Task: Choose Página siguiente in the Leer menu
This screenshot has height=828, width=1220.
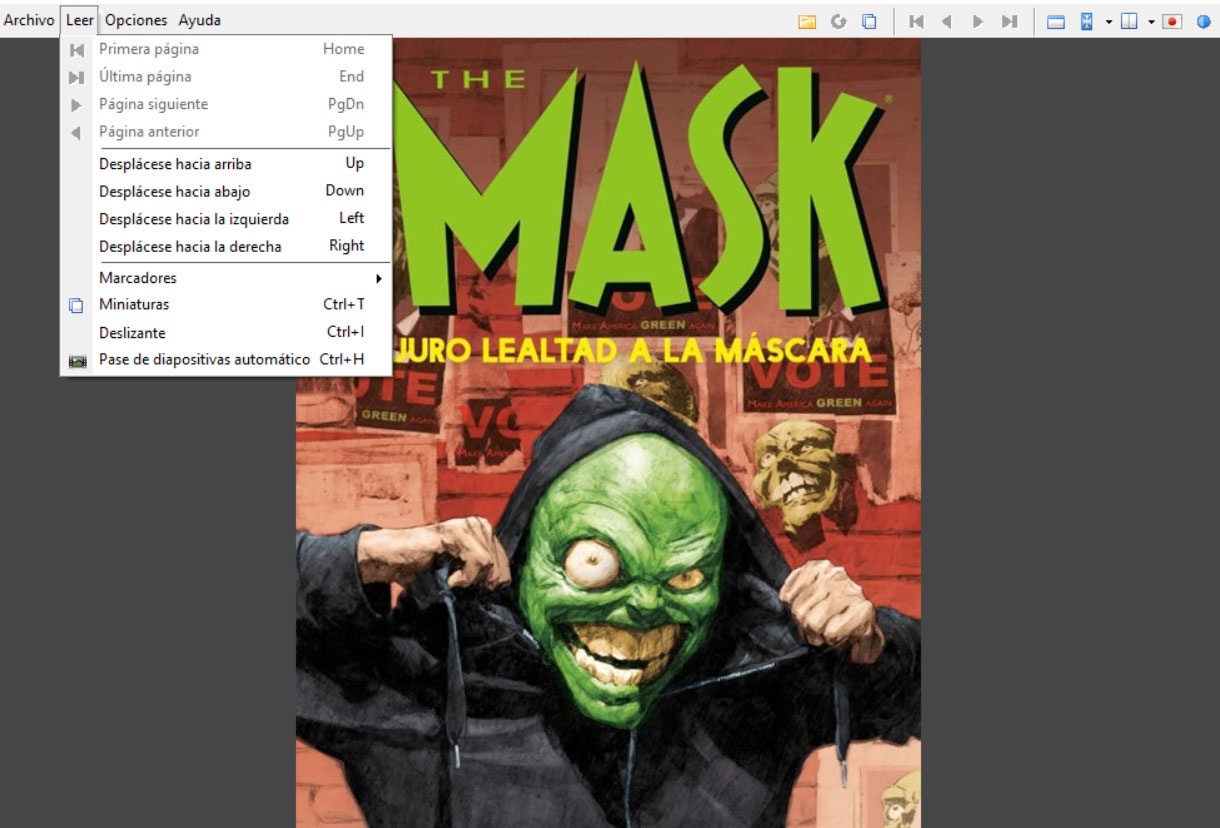Action: 226,104
